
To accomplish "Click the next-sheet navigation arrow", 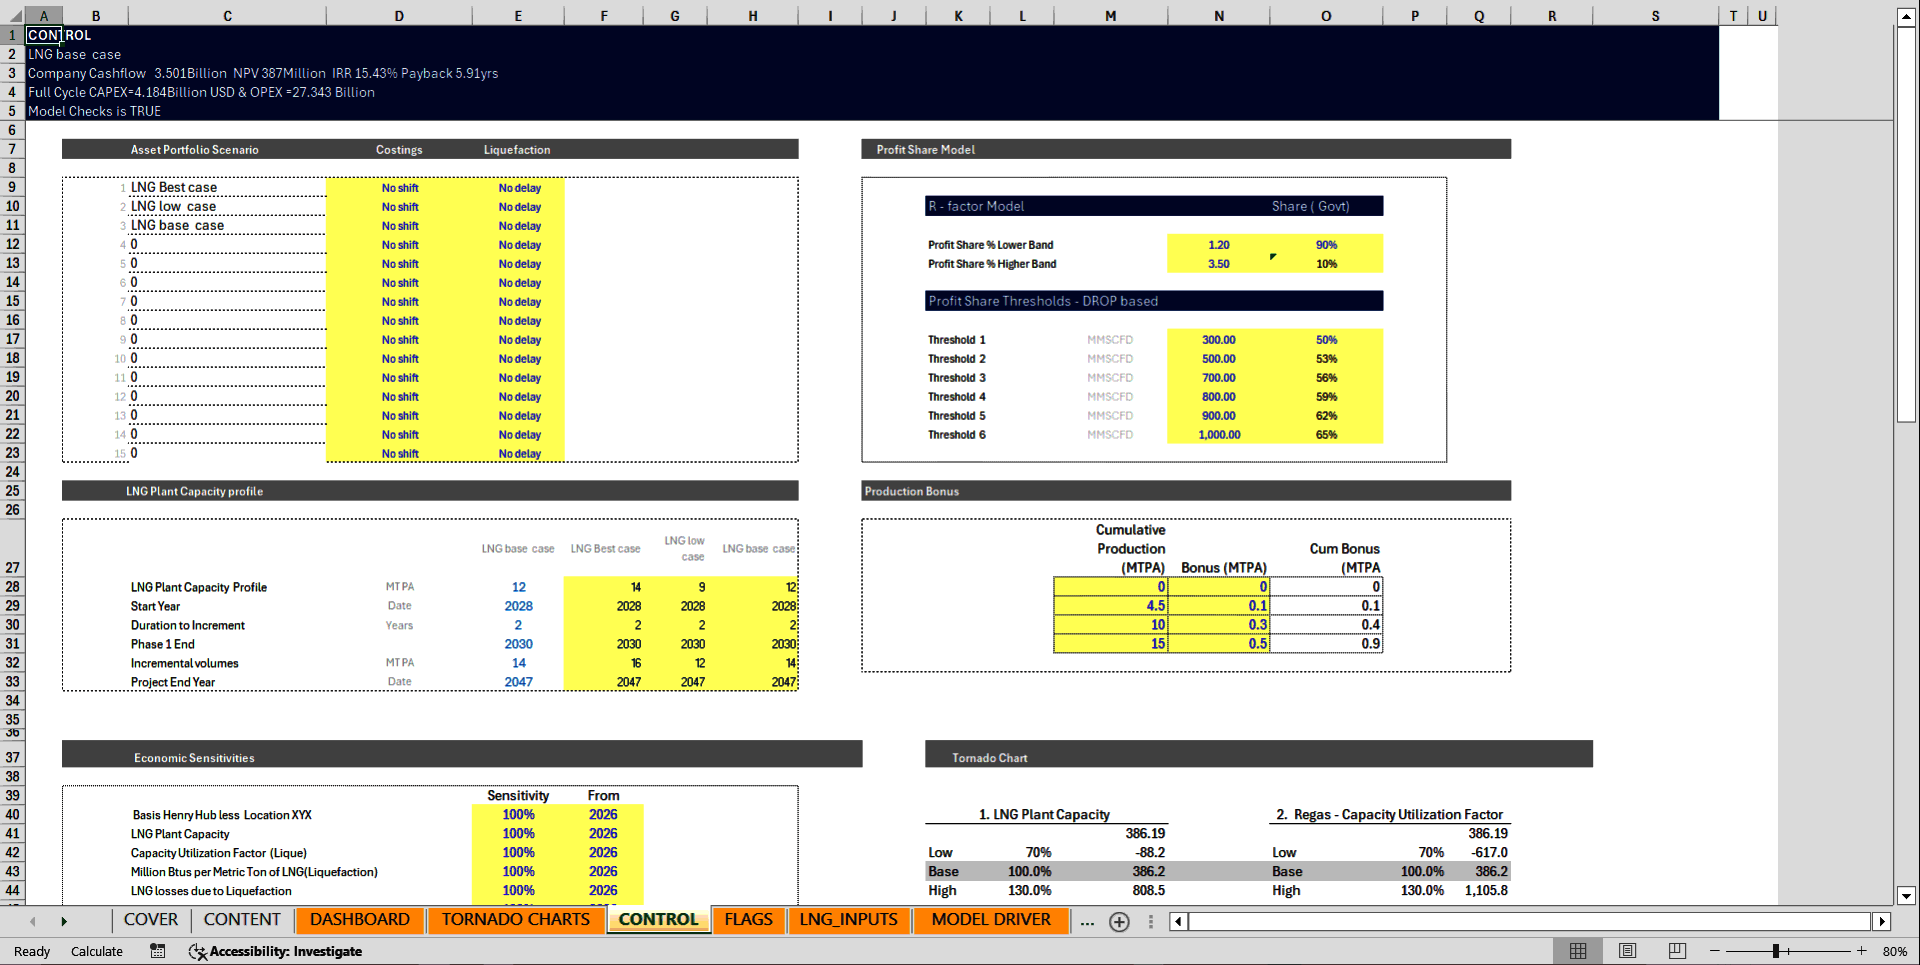I will 64,921.
